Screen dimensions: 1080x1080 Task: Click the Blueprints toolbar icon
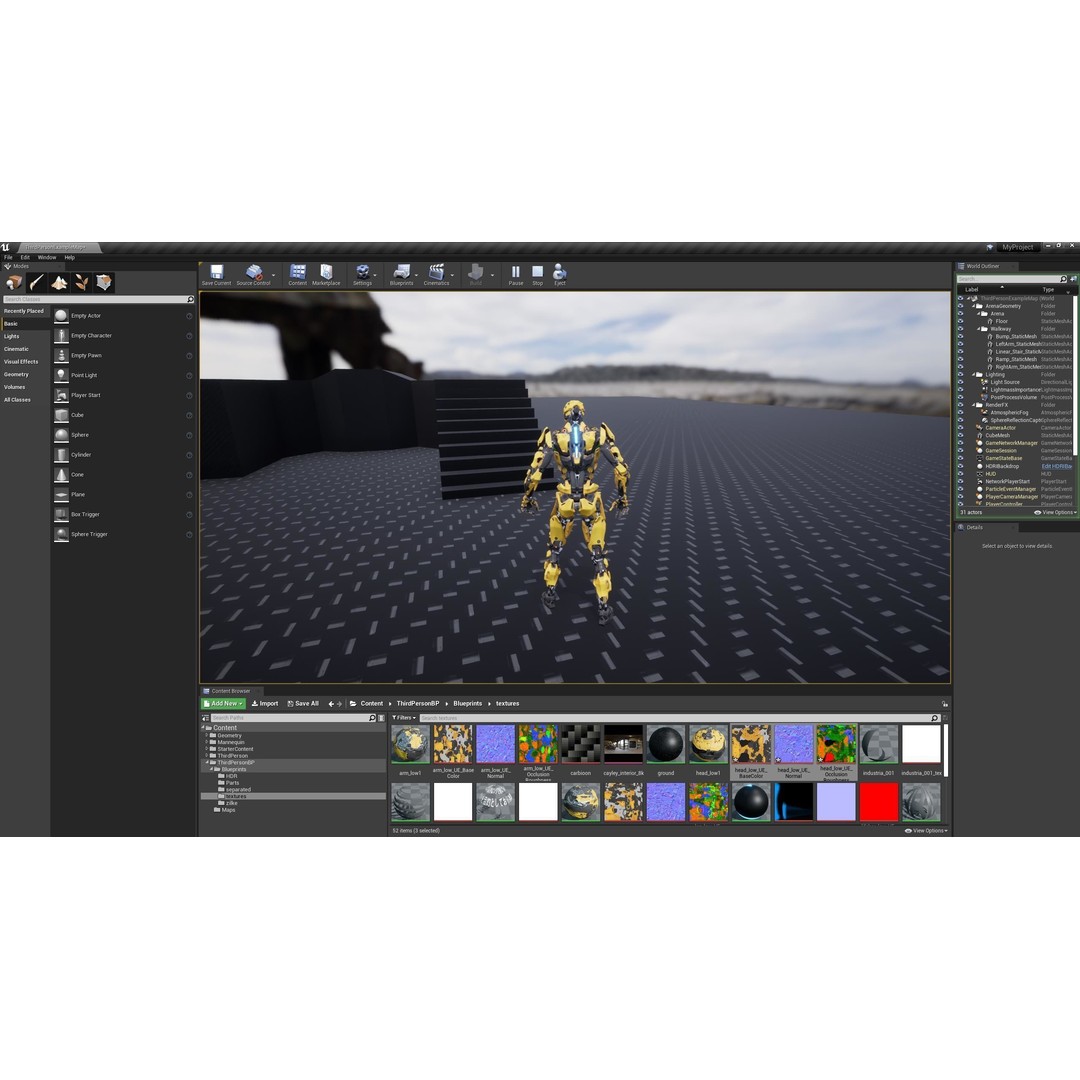coord(401,272)
